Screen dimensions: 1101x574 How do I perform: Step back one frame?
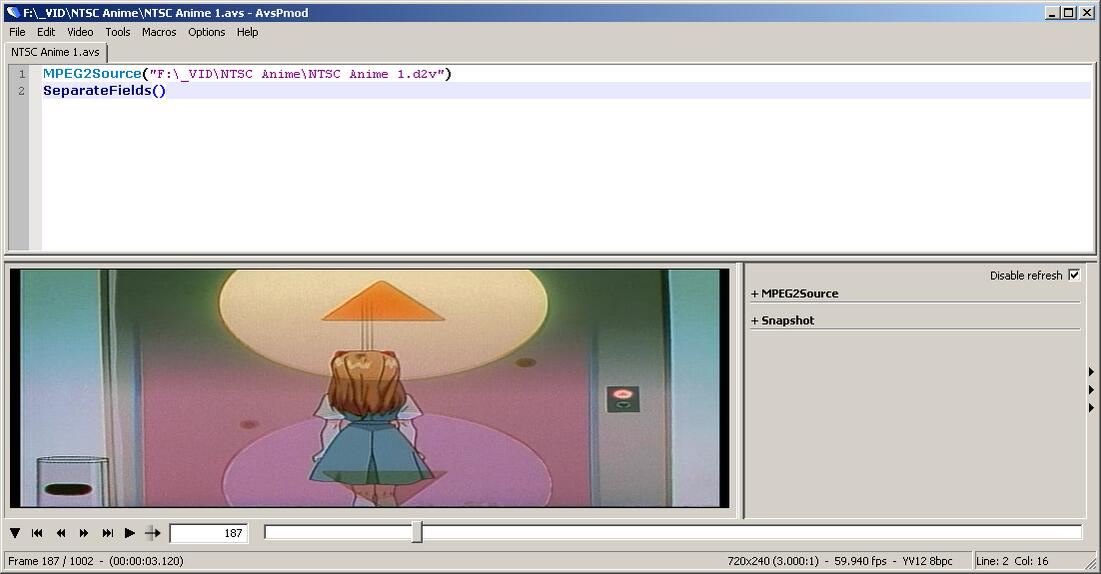click(61, 533)
